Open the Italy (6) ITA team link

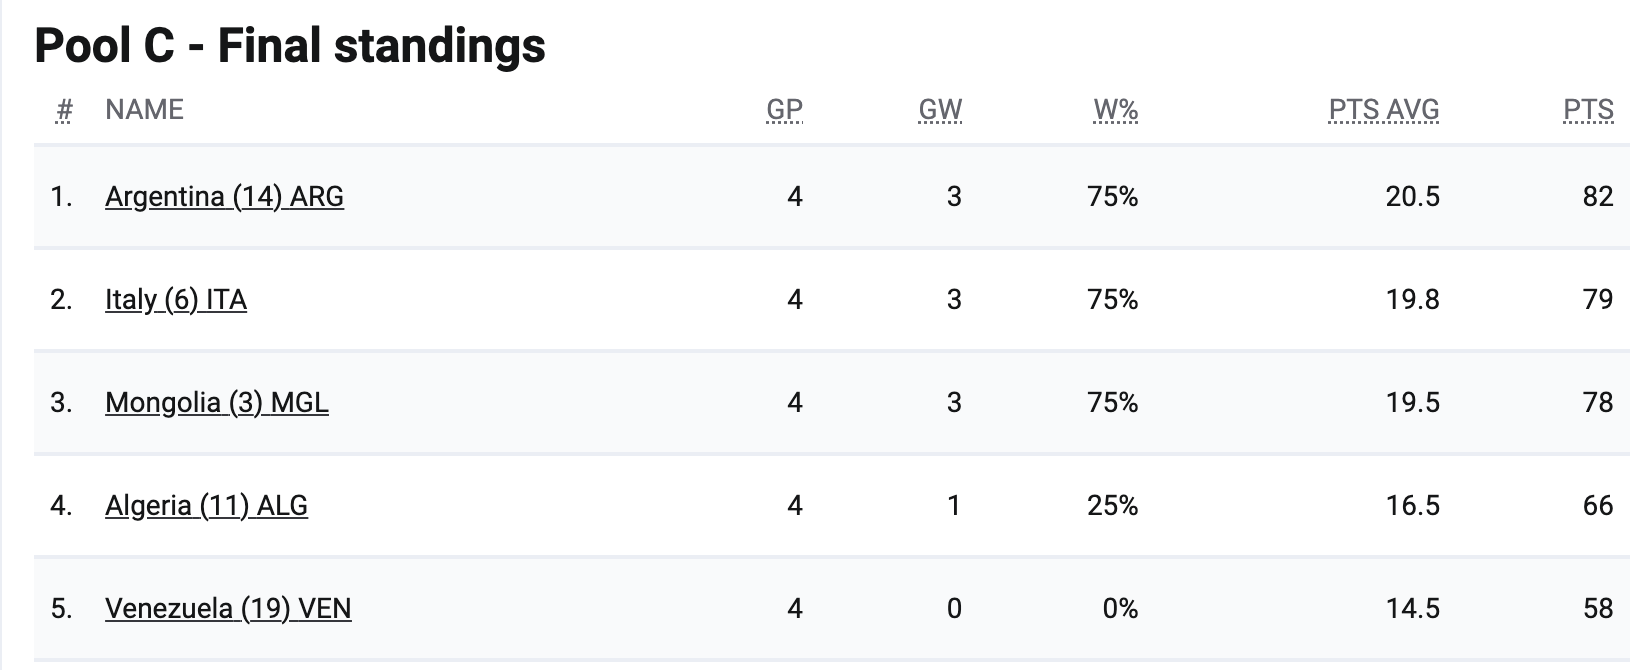pos(176,300)
